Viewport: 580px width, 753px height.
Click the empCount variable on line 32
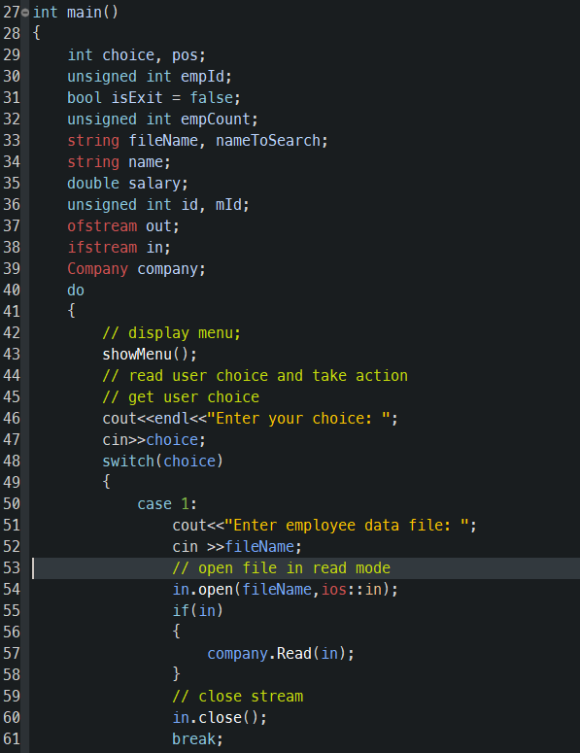coord(215,119)
